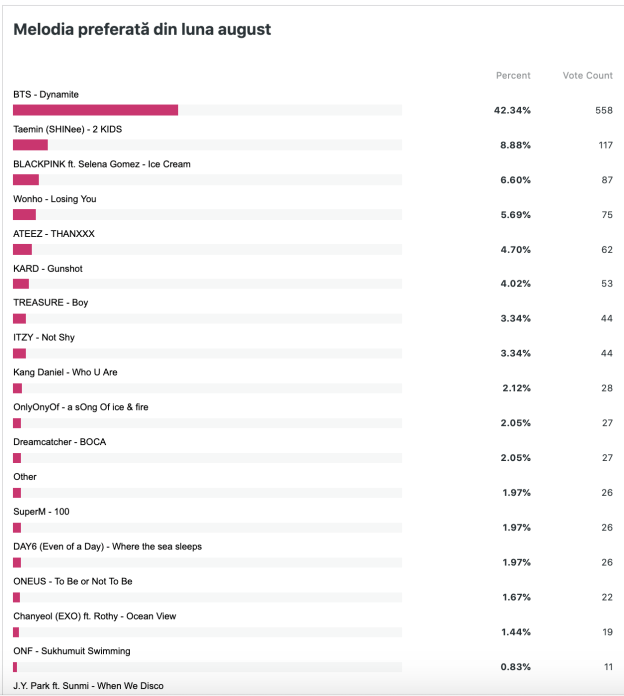Click the Other poll option label
624x696 pixels.
25,477
